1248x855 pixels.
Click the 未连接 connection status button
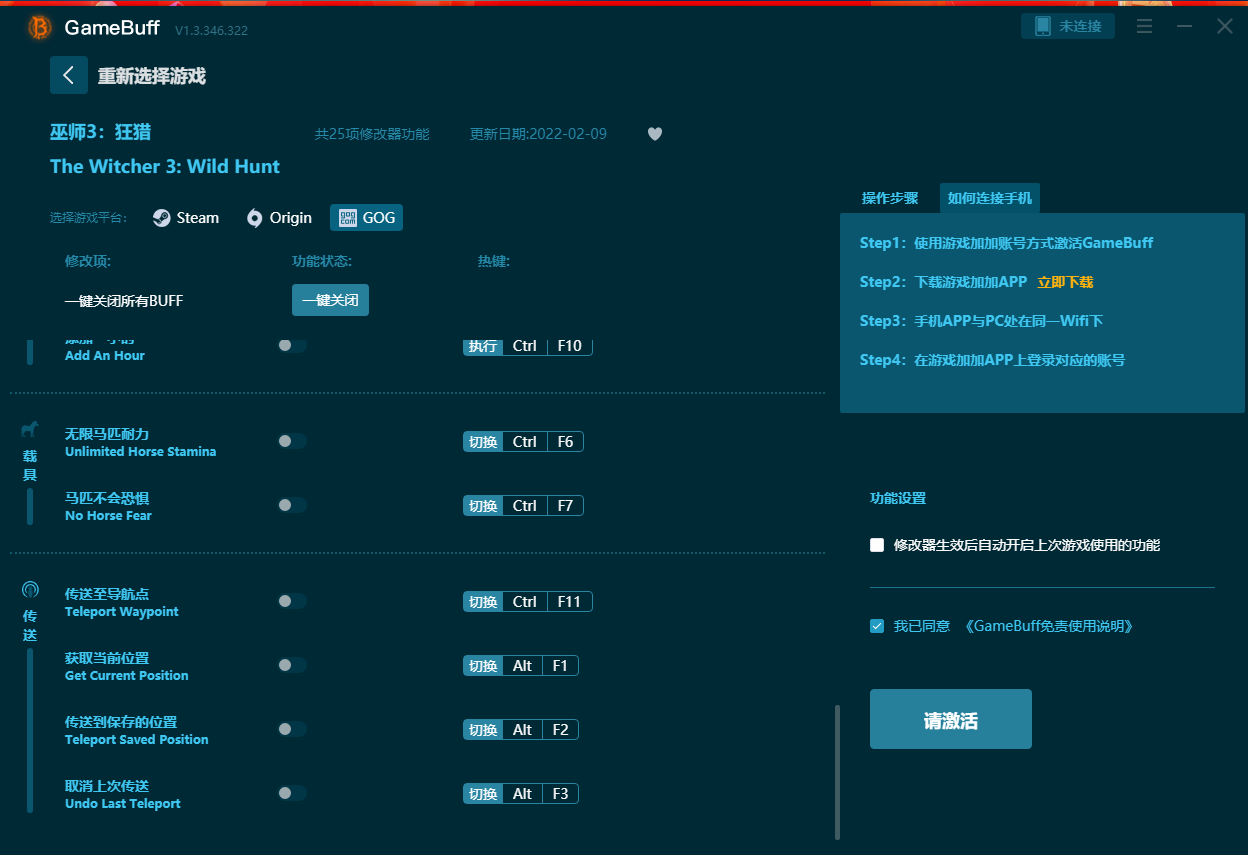pyautogui.click(x=1068, y=26)
